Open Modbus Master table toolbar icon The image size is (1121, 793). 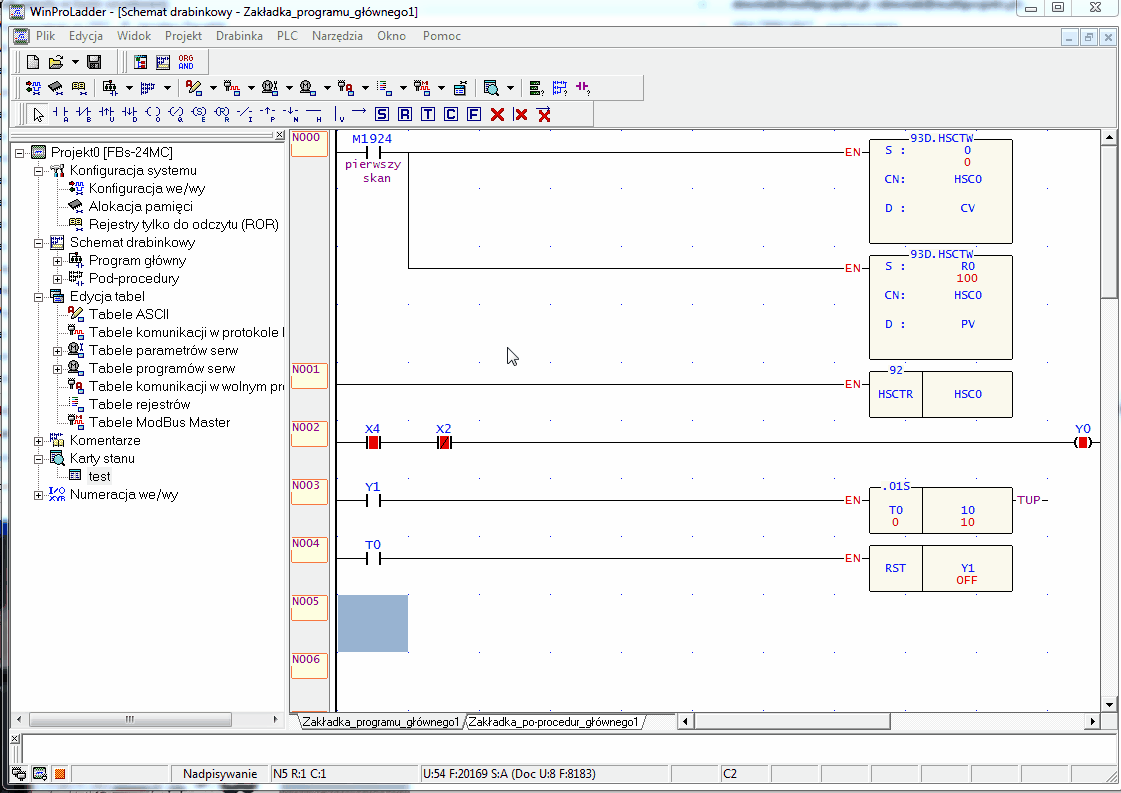click(x=422, y=88)
